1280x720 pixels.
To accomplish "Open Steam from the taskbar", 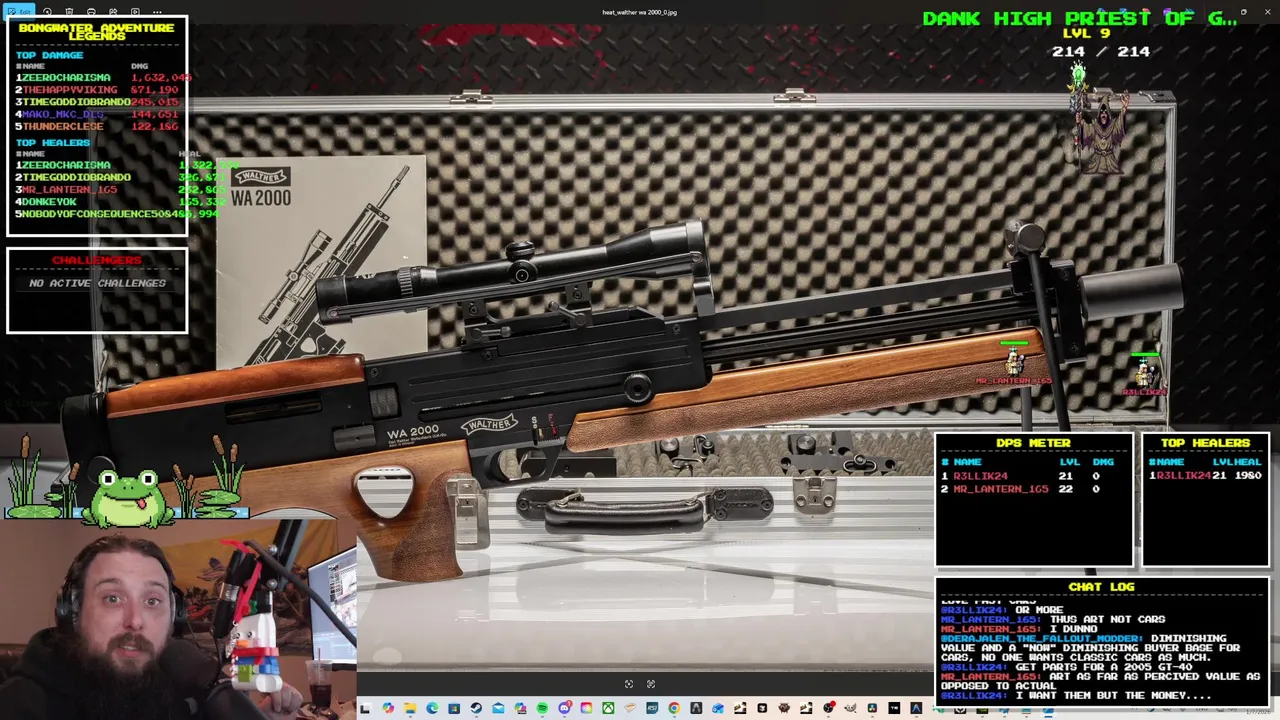I will click(476, 709).
